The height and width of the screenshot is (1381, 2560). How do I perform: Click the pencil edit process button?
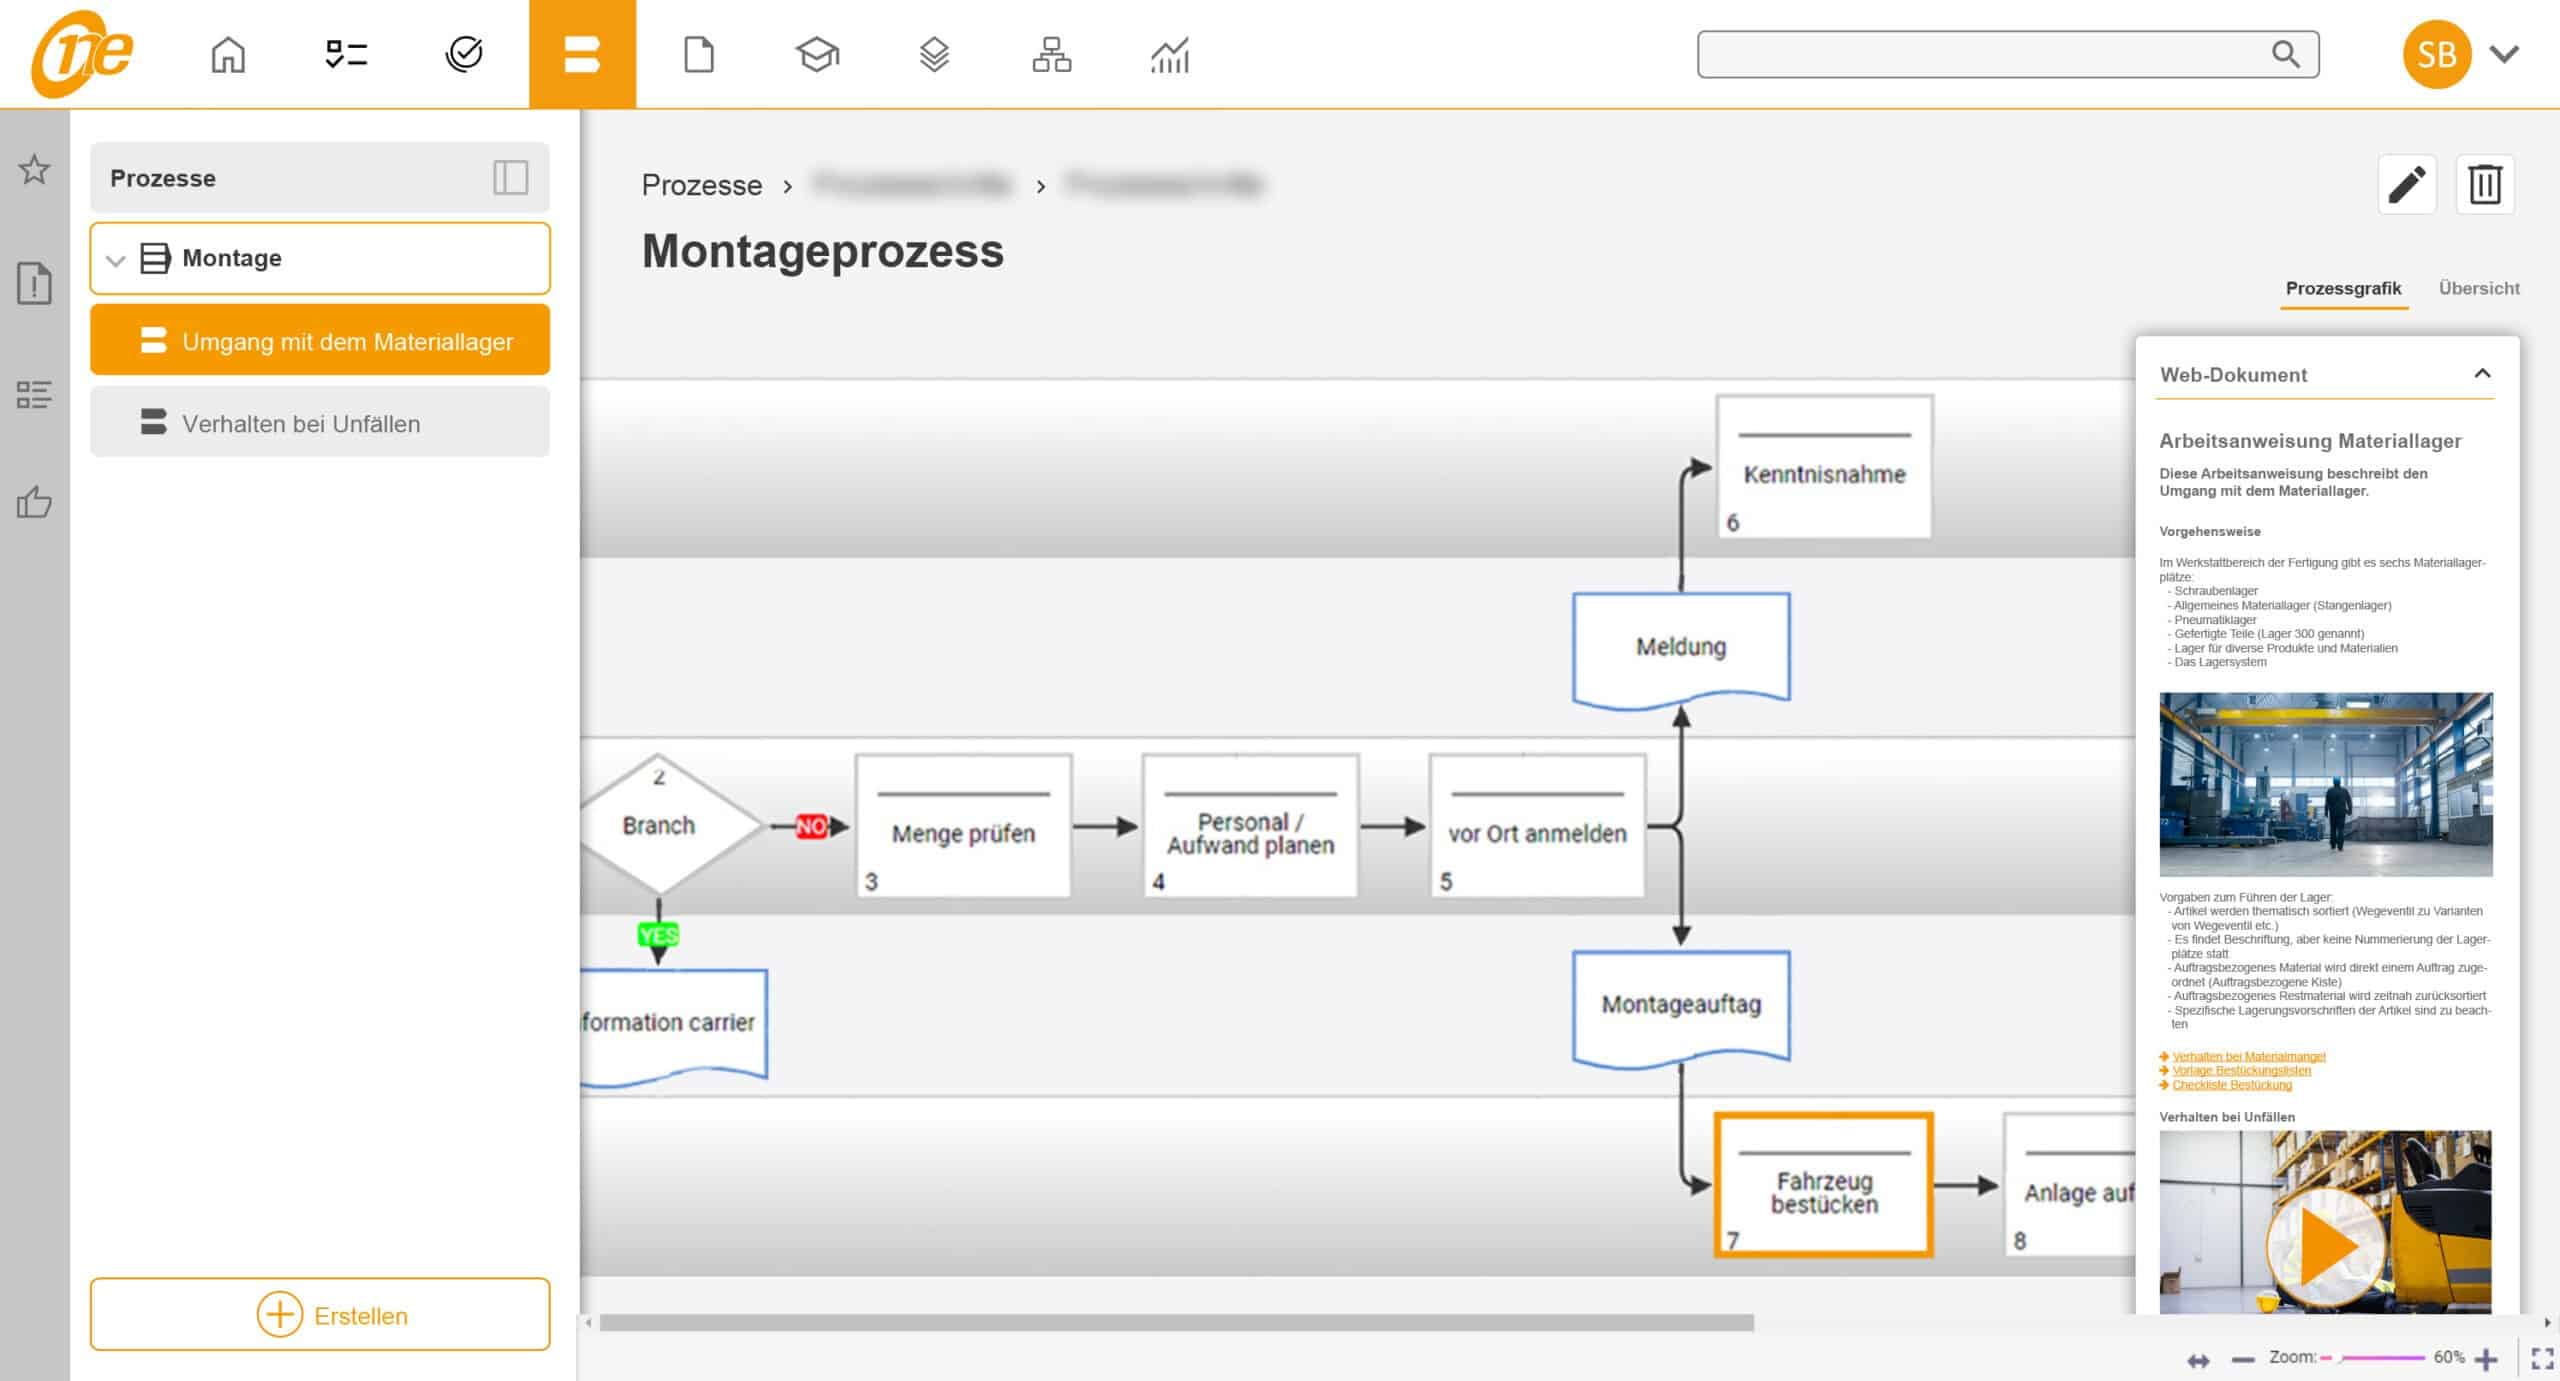[2406, 184]
